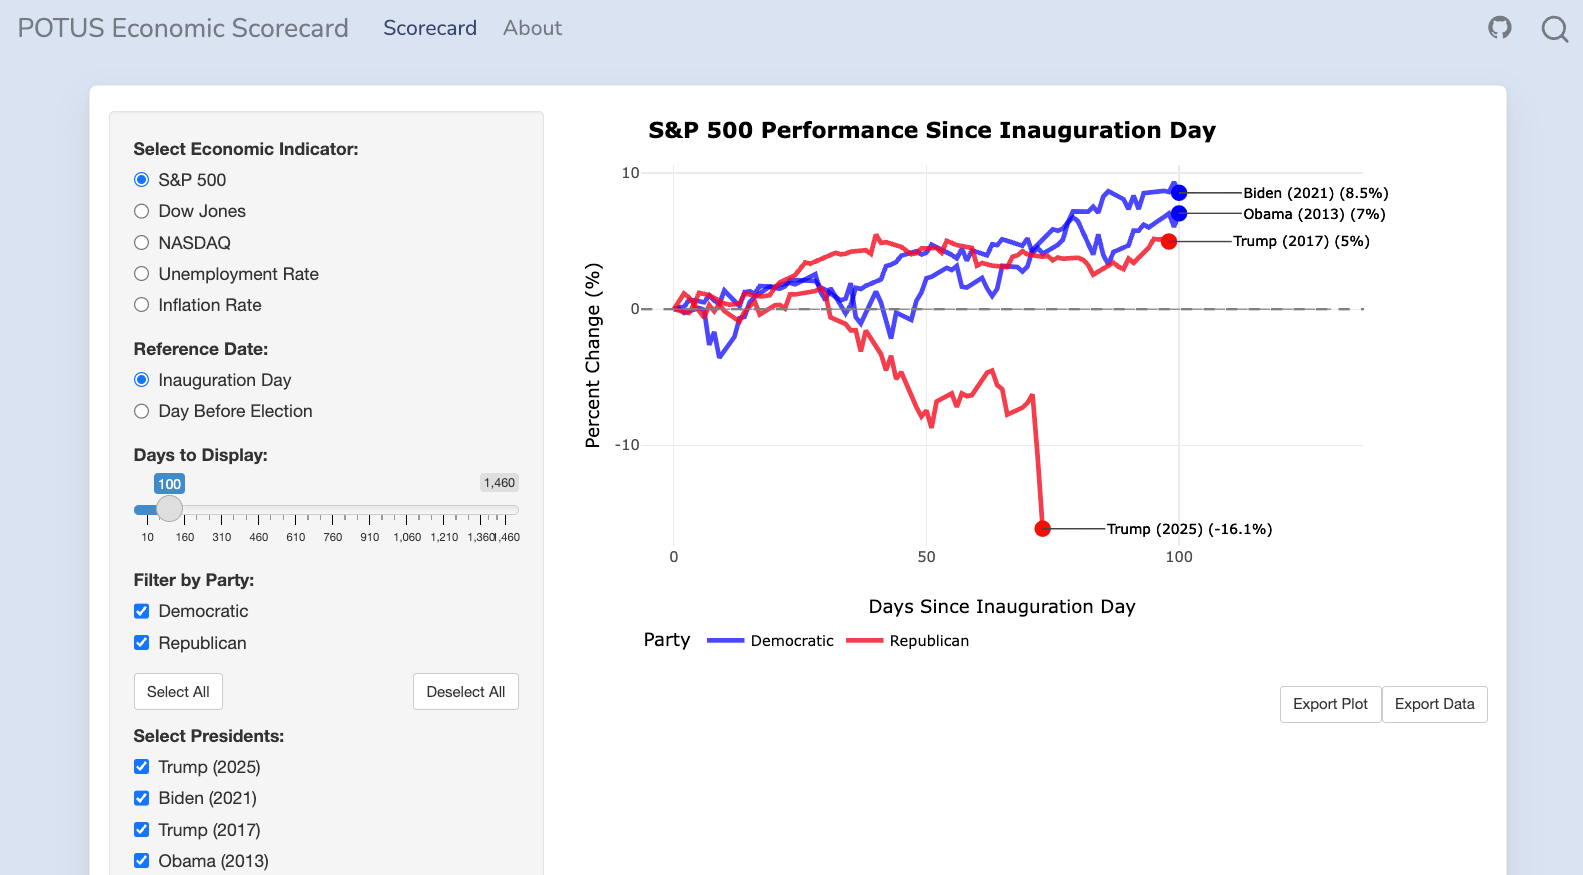Disable the Obama (2013) checkbox
This screenshot has height=875, width=1583.
click(x=142, y=861)
